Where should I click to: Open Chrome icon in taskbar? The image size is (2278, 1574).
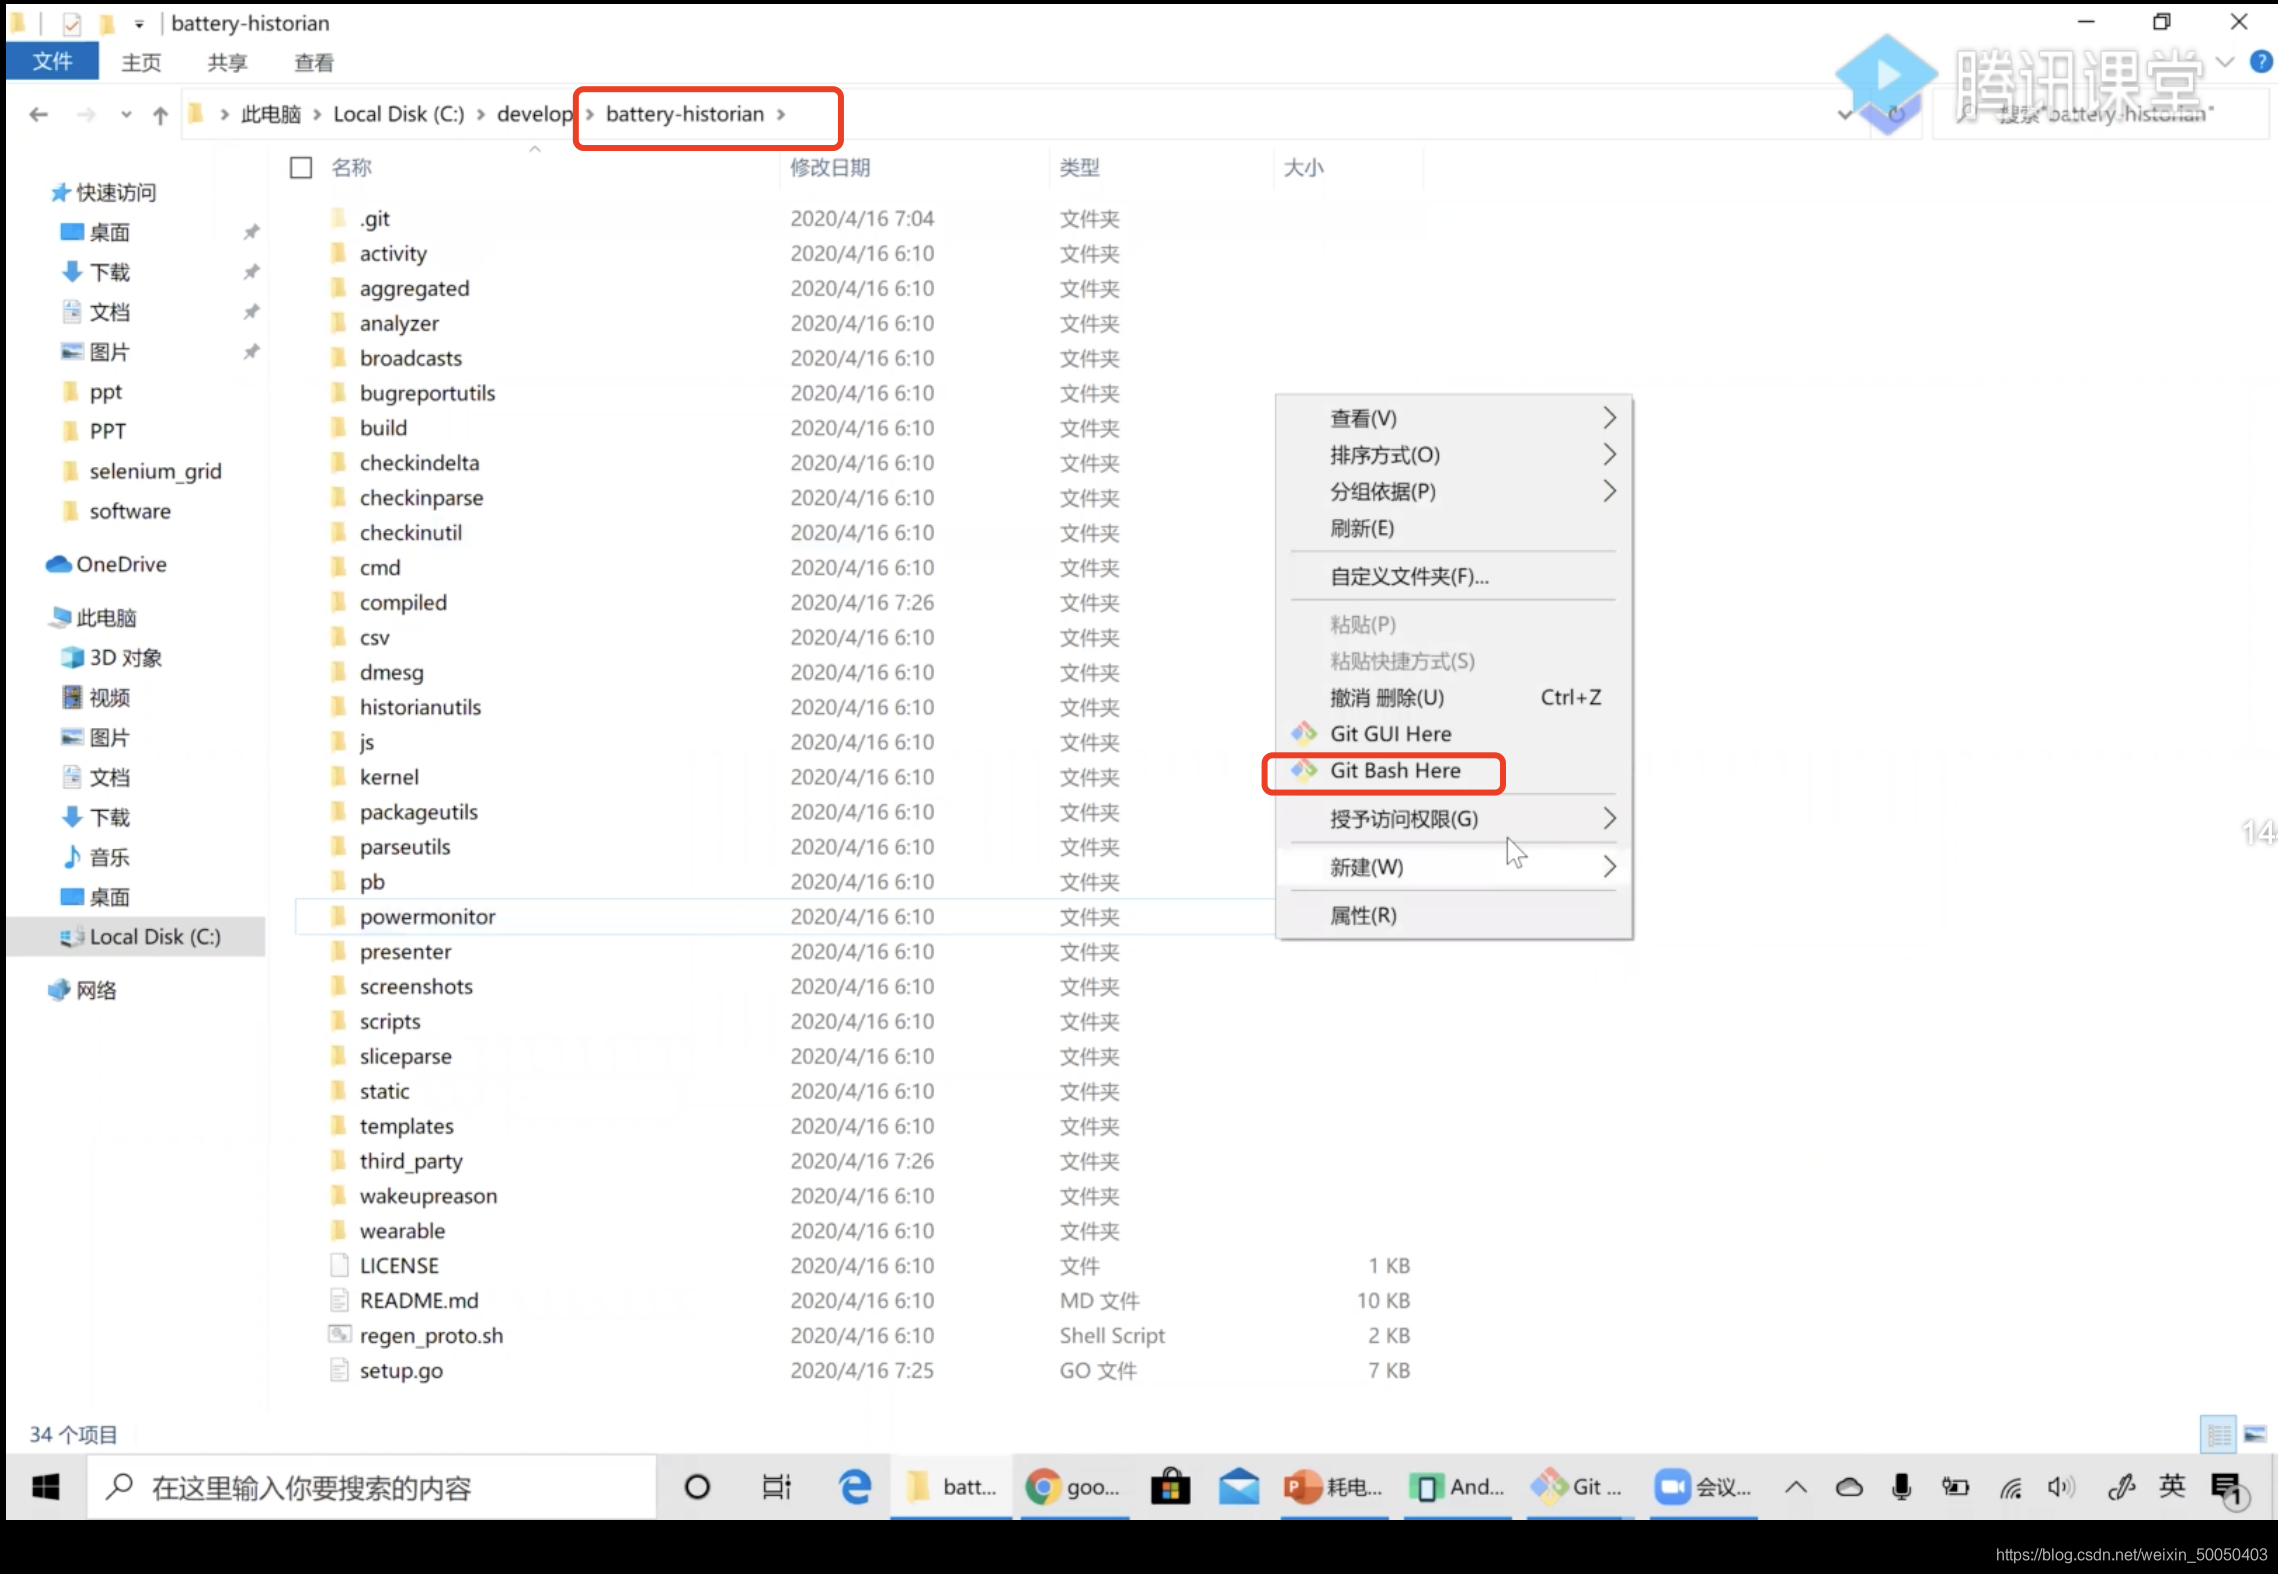pos(1043,1488)
